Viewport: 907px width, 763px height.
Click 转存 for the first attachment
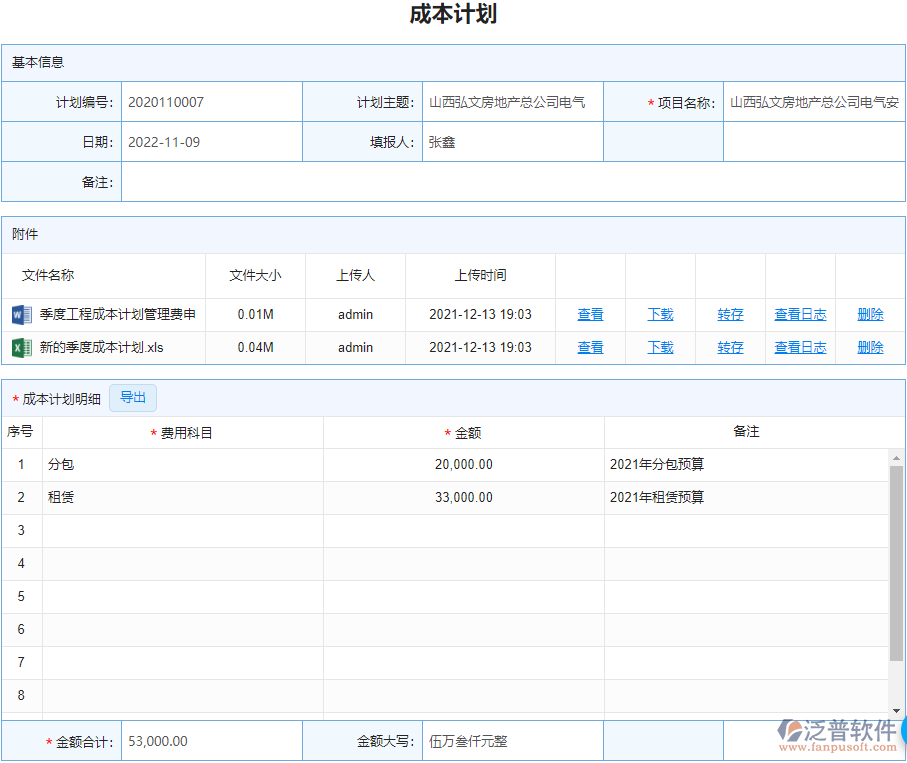(x=729, y=314)
